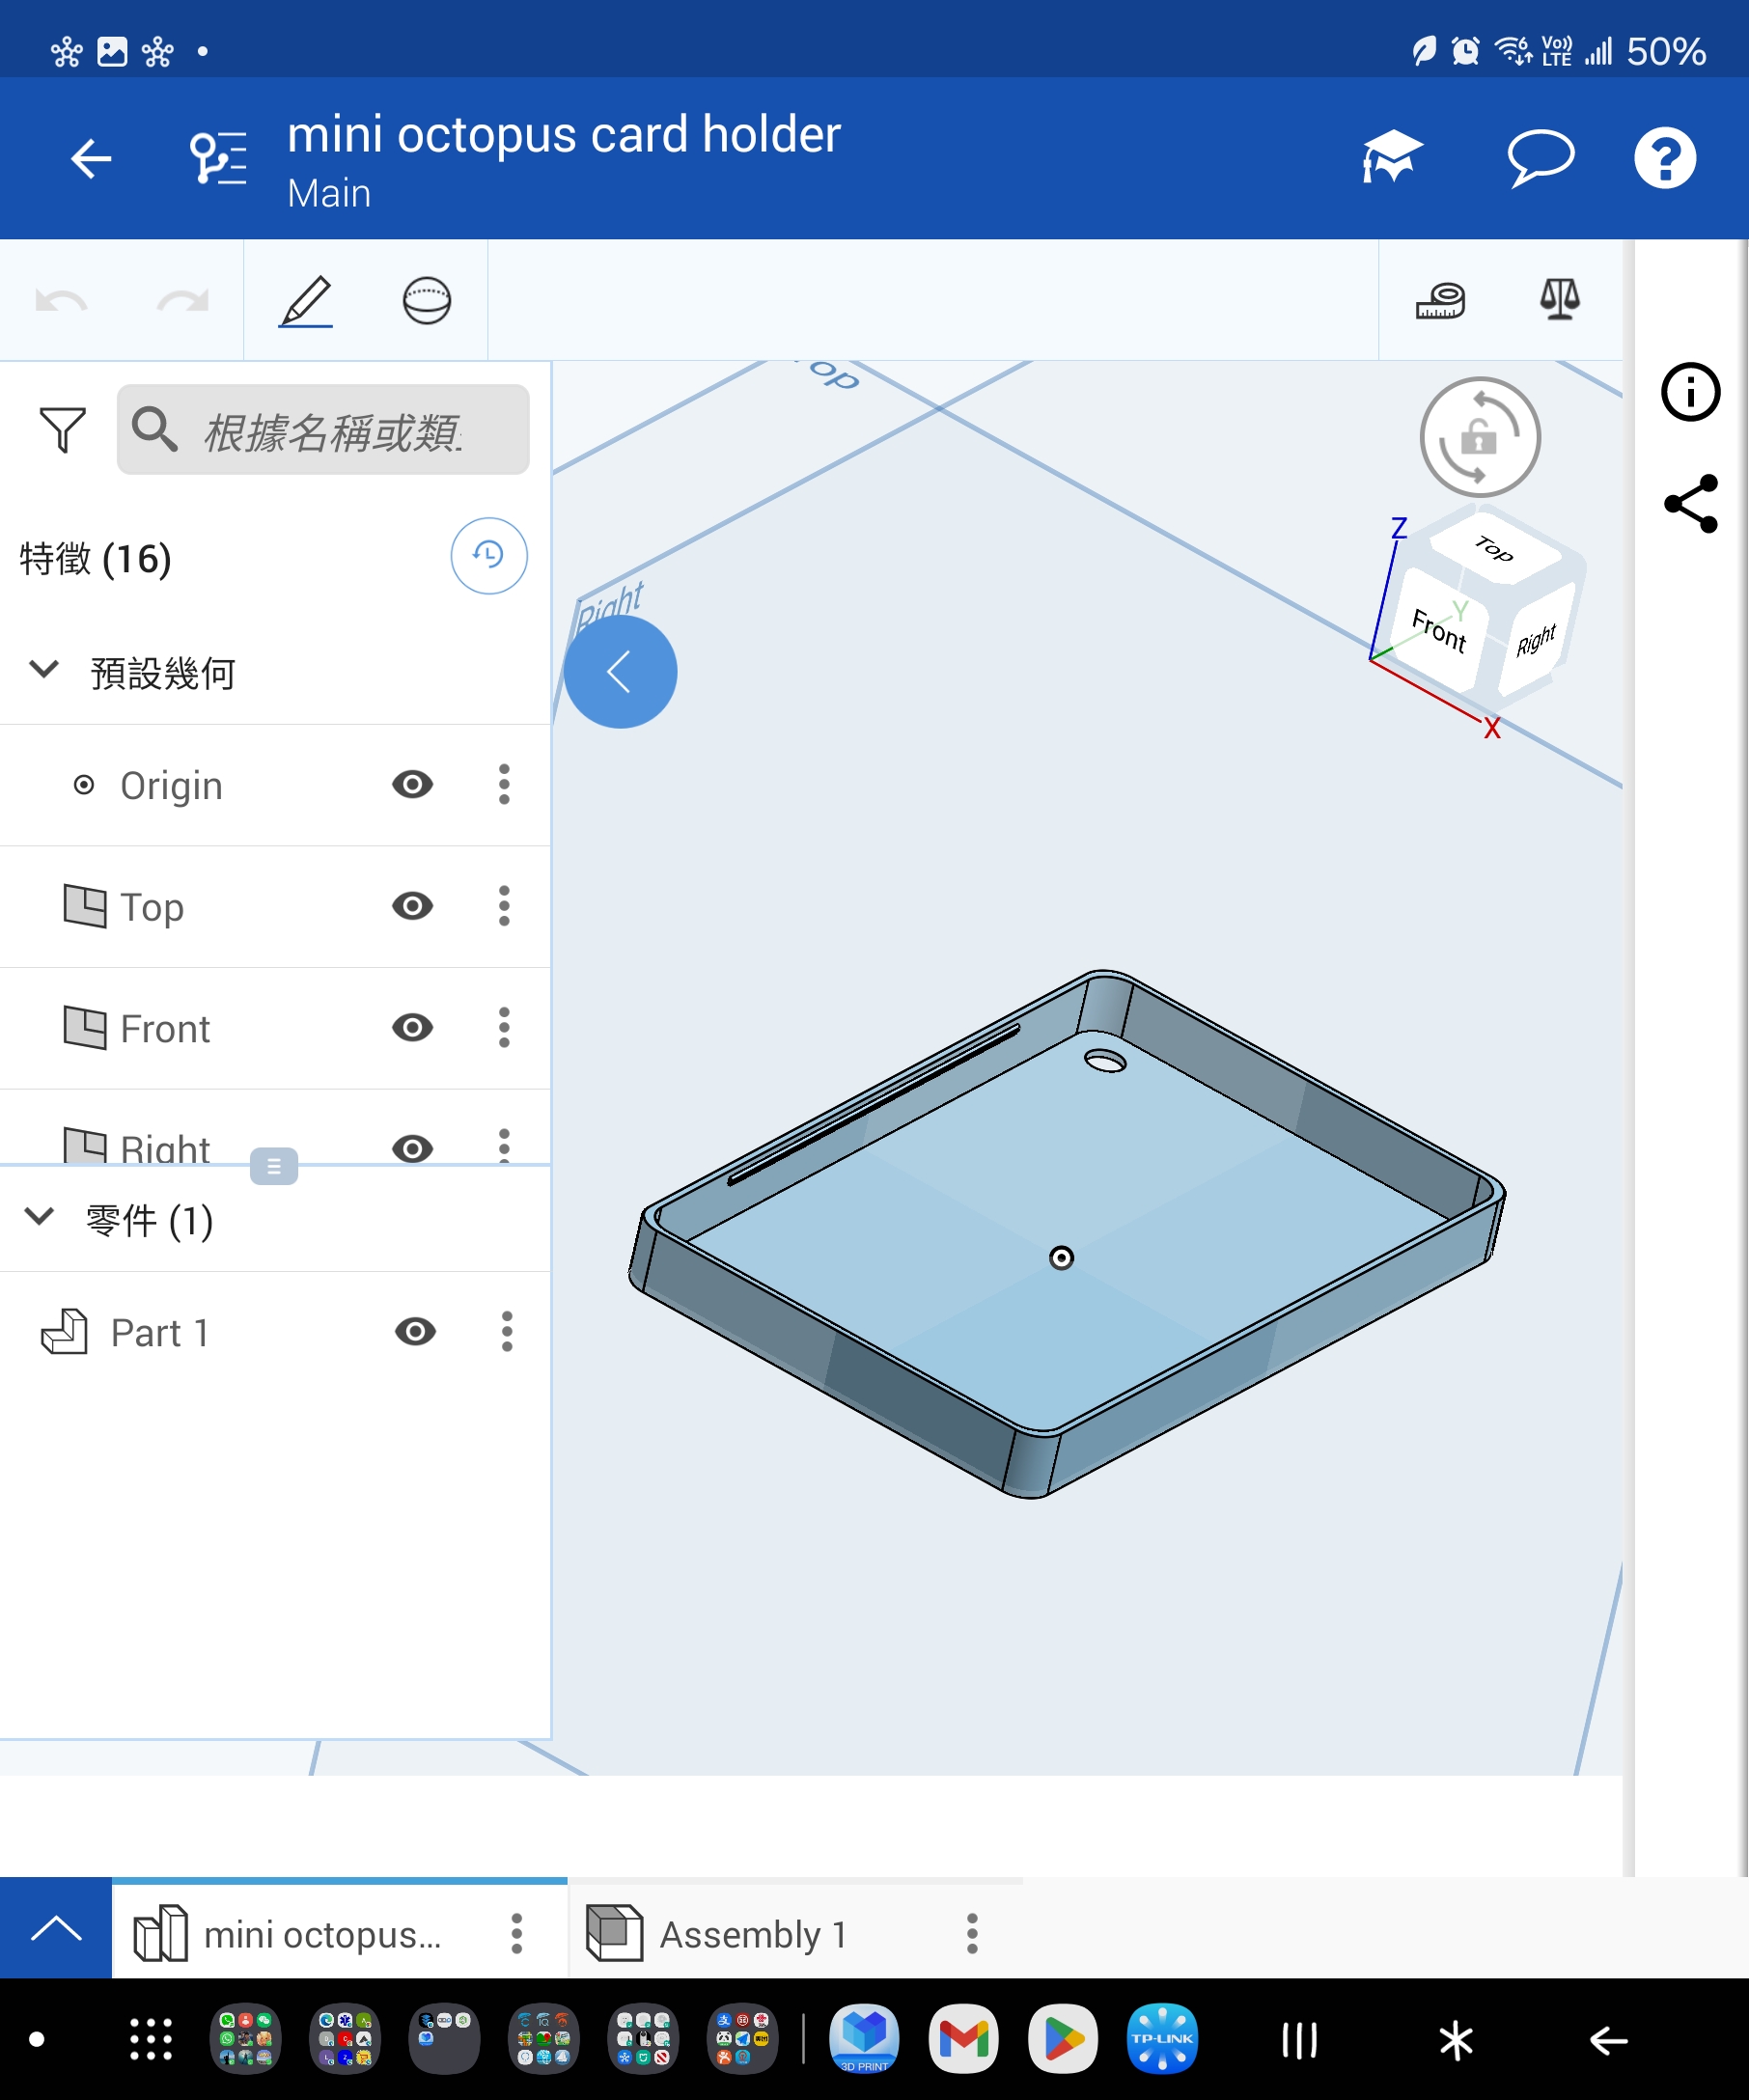Viewport: 1749px width, 2100px height.
Task: Open the comments speech bubble
Action: 1540,158
